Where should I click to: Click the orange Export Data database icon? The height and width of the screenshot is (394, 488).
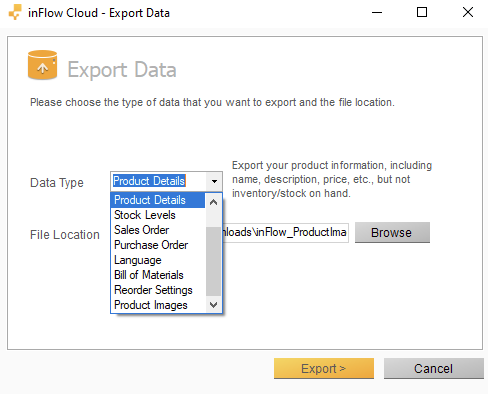tap(42, 65)
